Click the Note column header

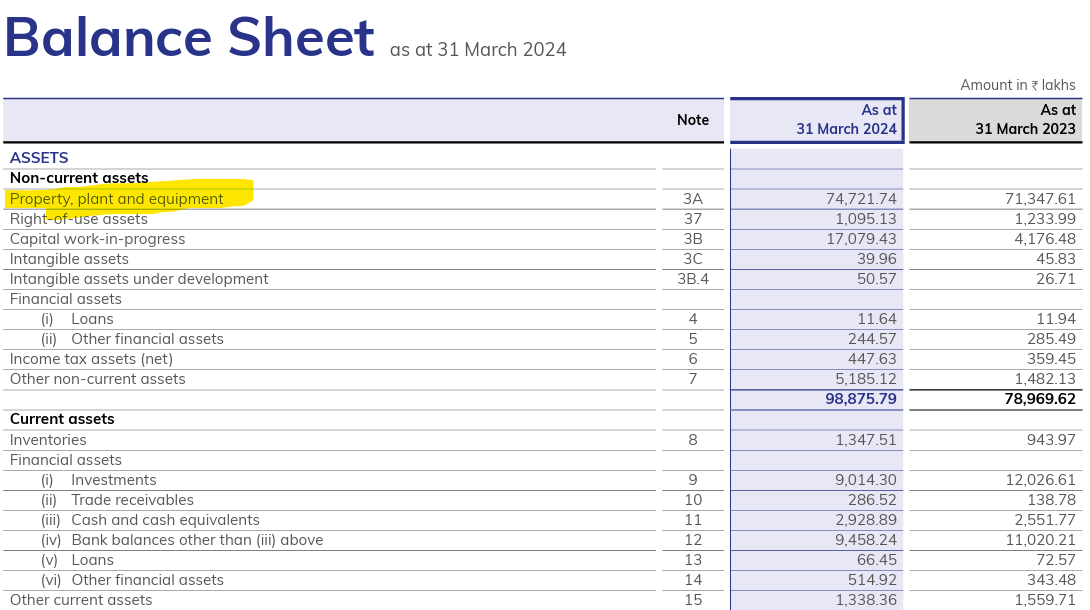pyautogui.click(x=692, y=120)
